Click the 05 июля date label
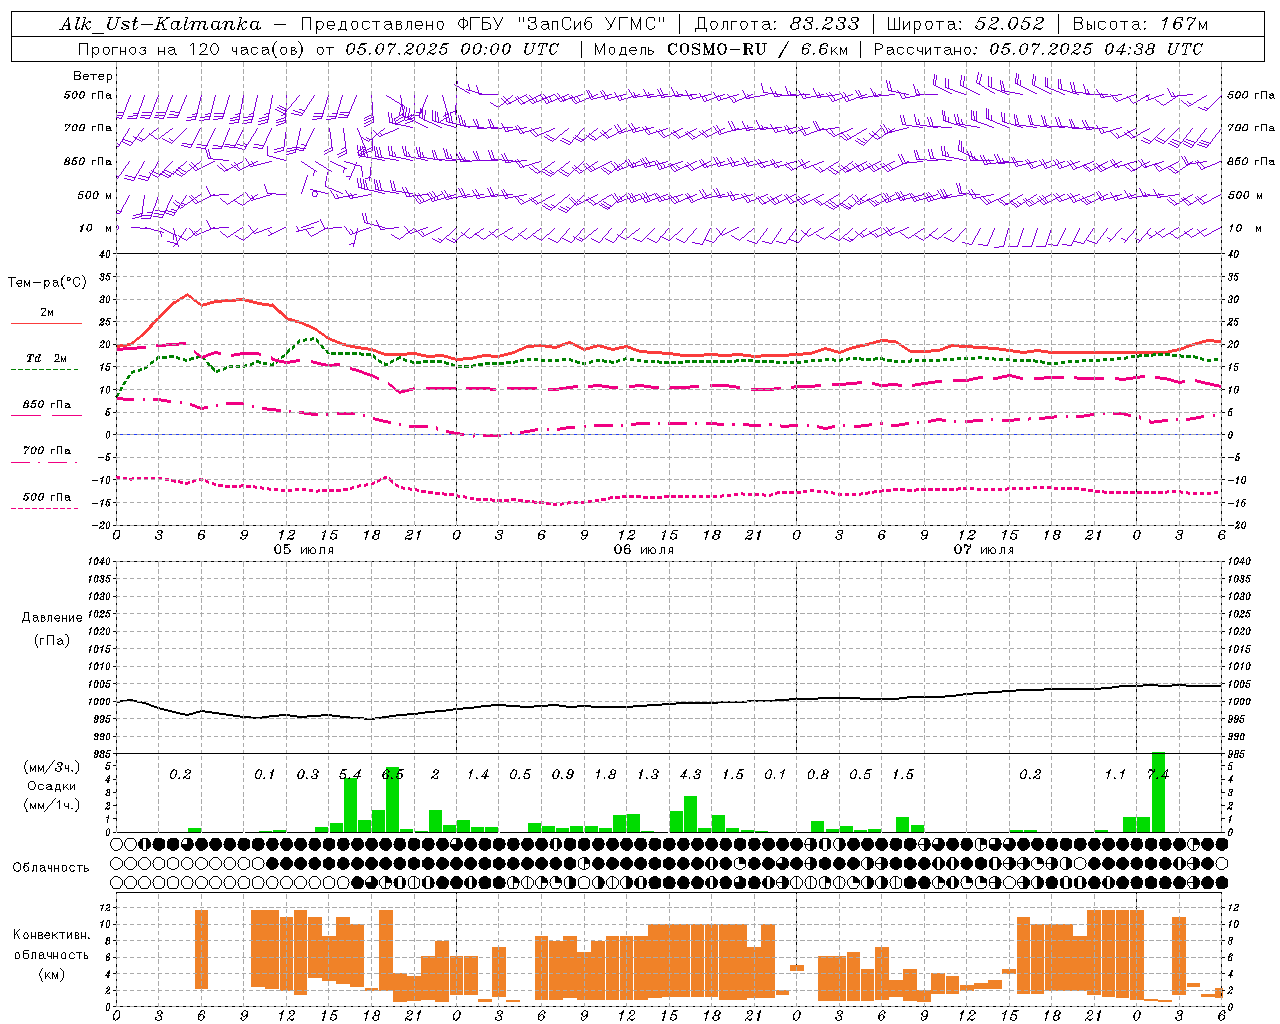 304,550
